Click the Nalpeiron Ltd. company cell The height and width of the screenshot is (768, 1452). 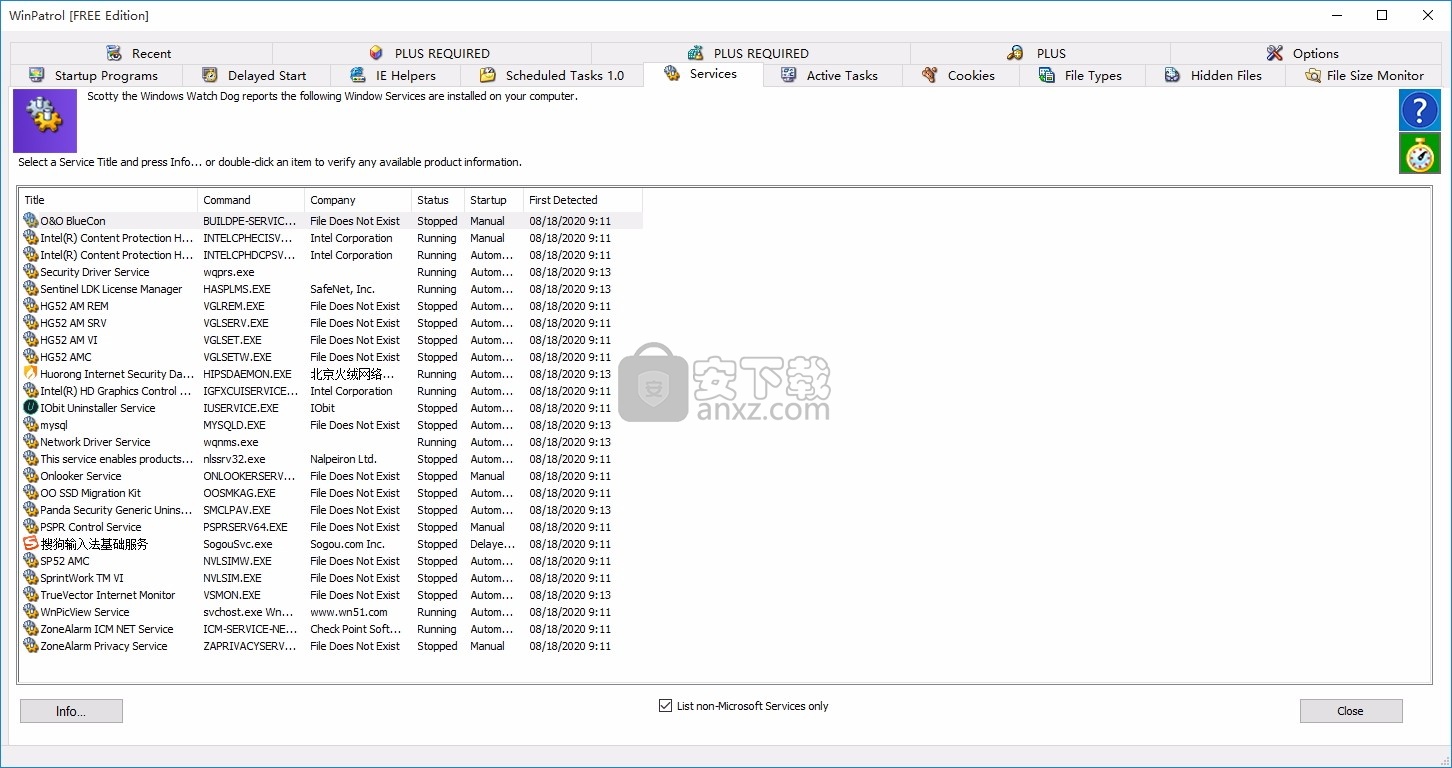[343, 459]
